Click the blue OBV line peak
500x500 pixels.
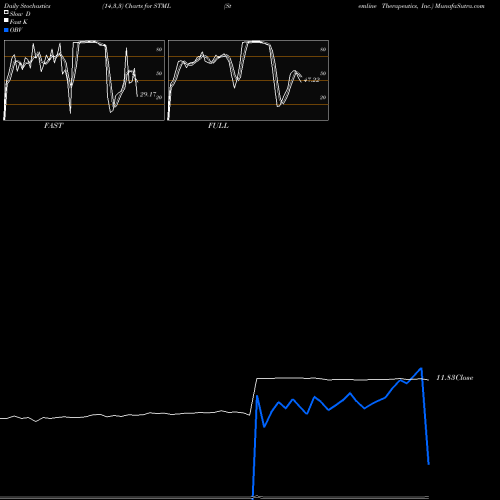(421, 368)
